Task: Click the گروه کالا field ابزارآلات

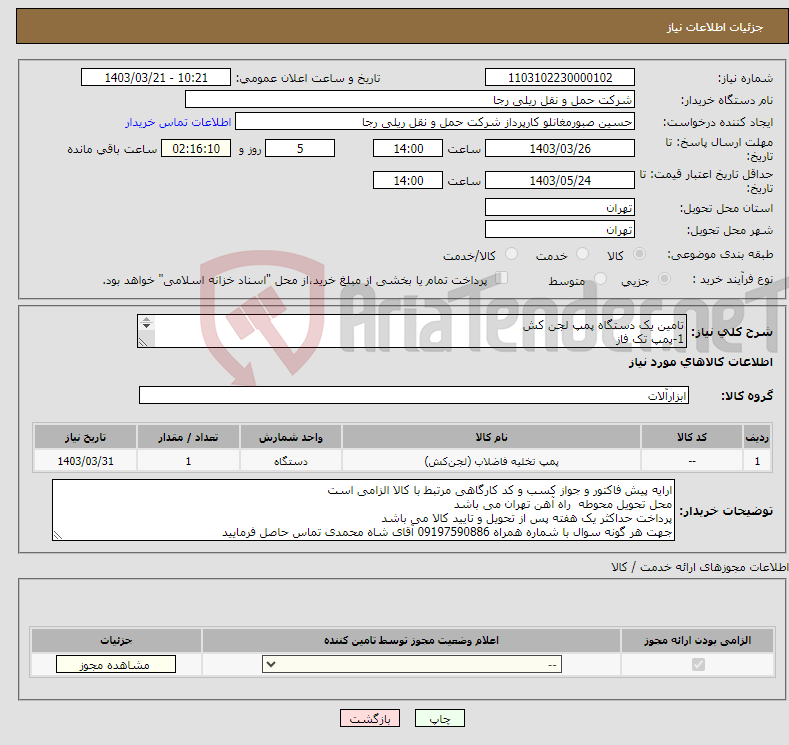Action: [x=414, y=395]
